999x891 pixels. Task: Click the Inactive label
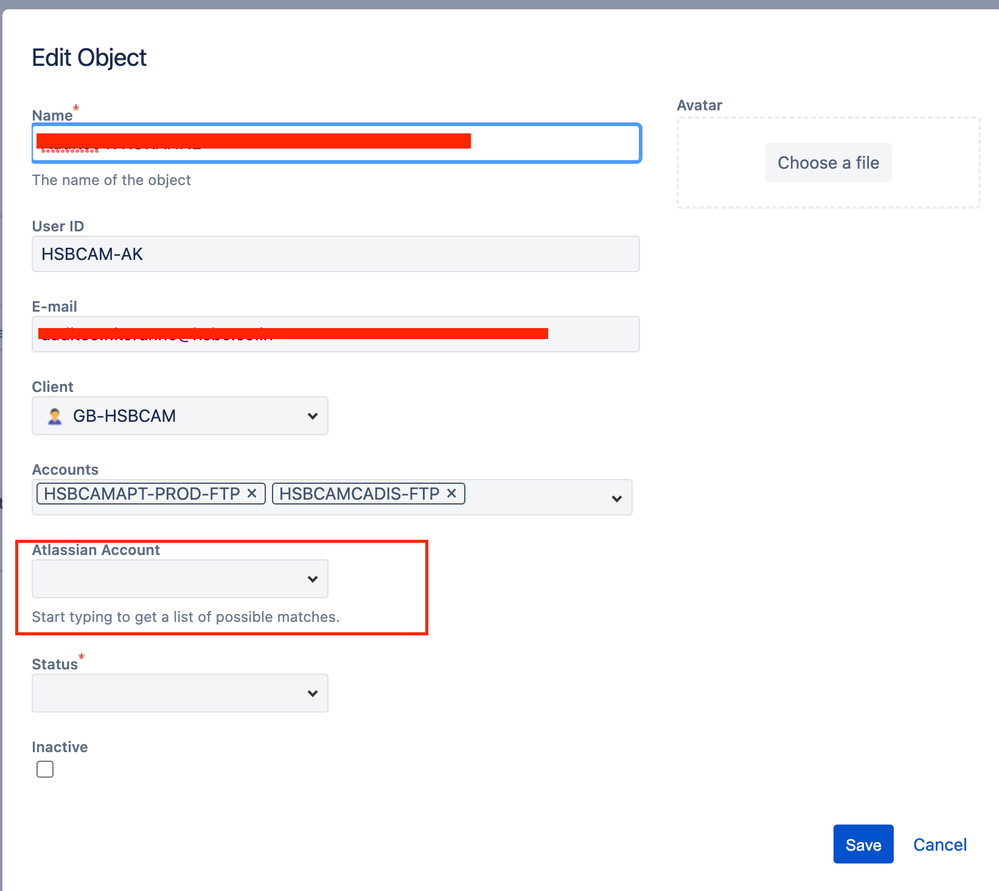click(x=60, y=747)
